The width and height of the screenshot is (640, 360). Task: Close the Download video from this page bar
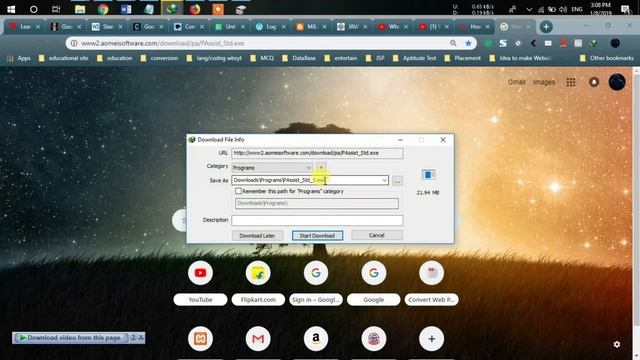141,338
